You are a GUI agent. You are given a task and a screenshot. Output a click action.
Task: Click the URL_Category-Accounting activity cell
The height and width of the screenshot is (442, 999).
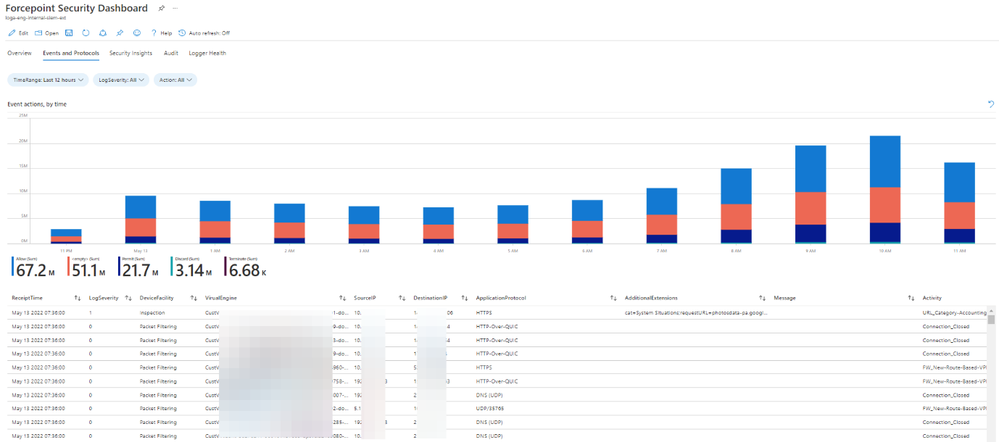tap(954, 313)
